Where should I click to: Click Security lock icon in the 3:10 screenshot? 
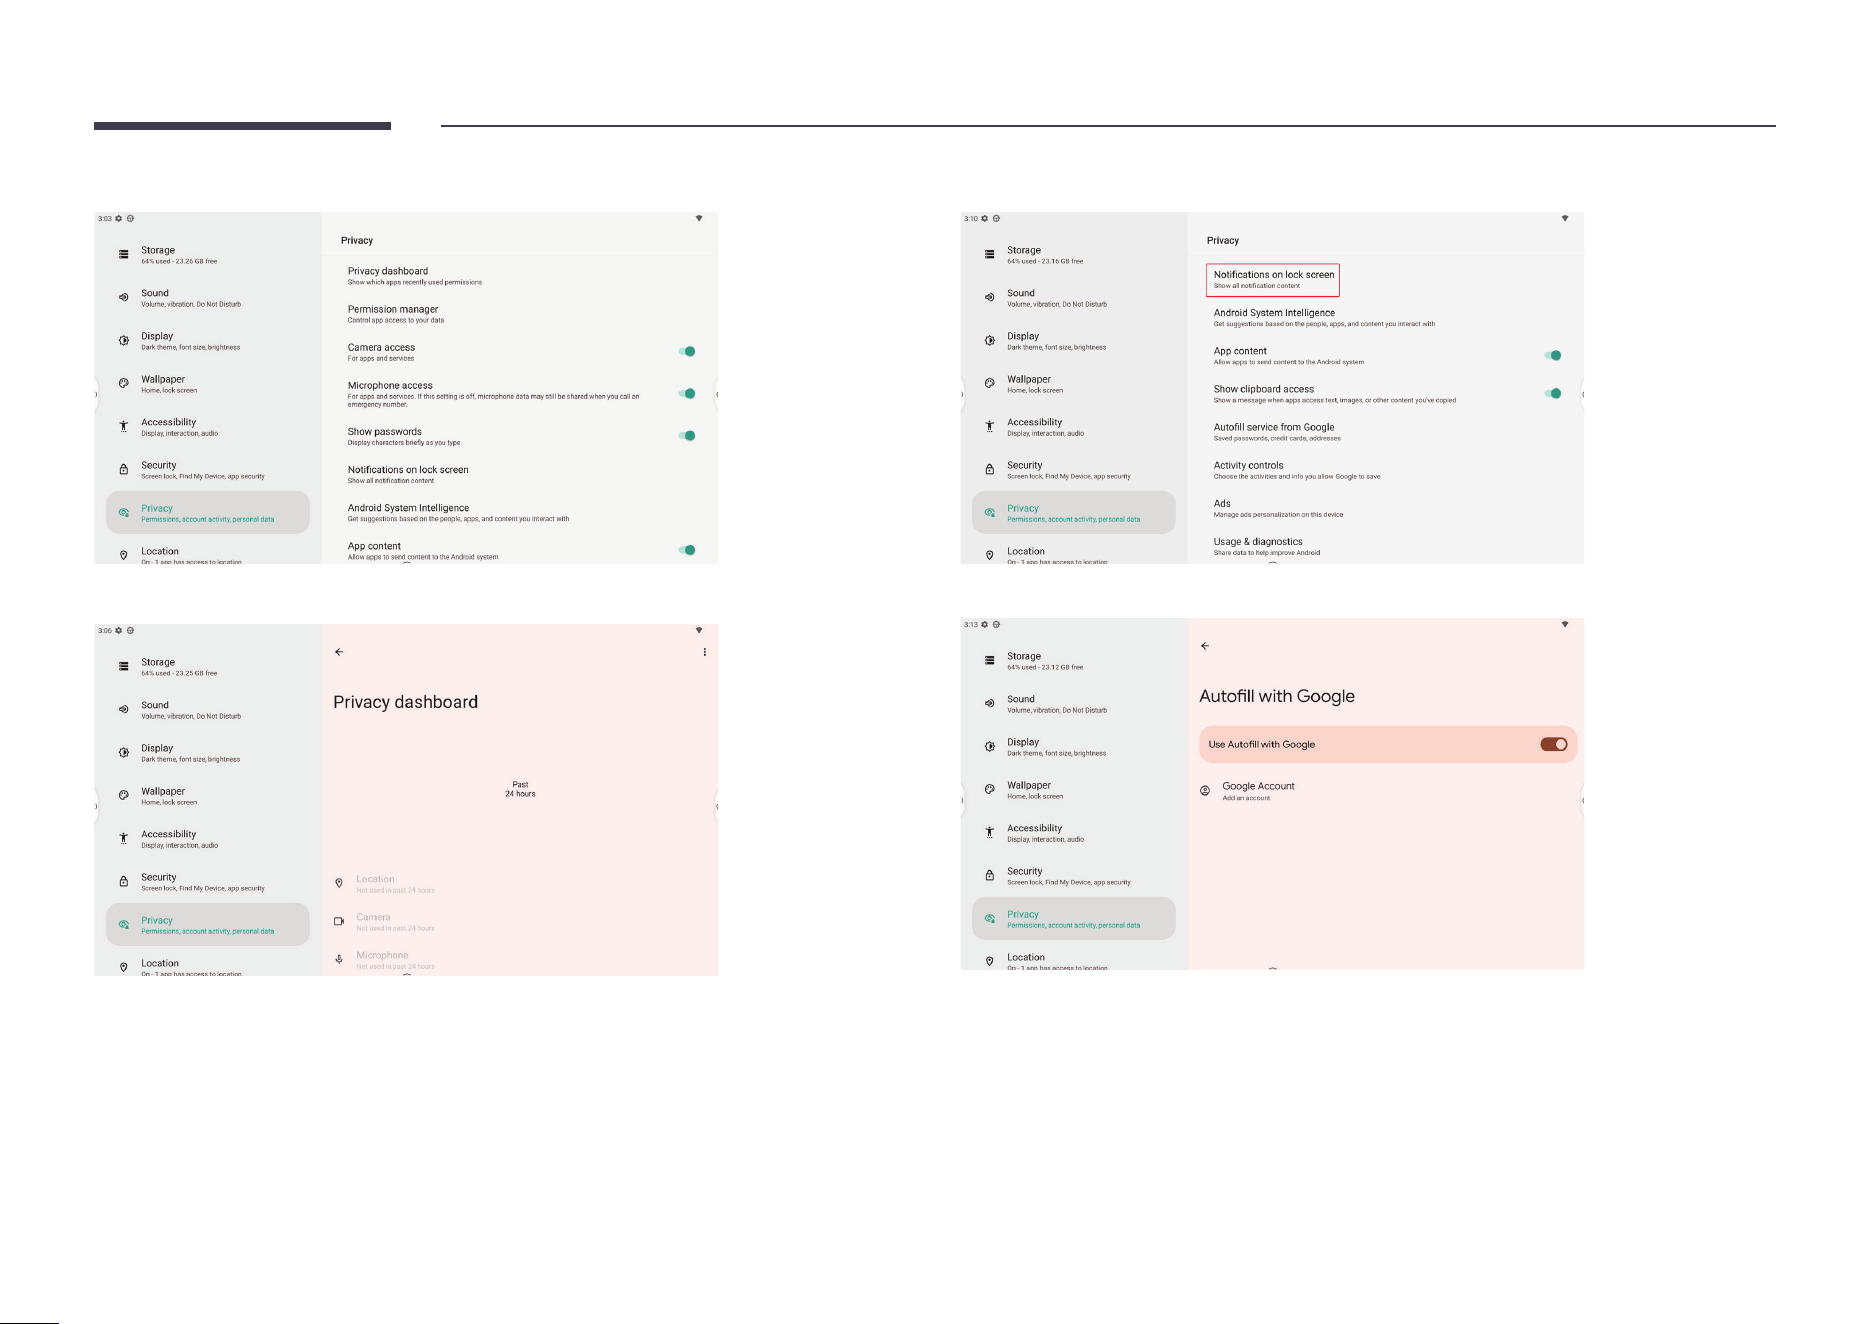click(989, 470)
